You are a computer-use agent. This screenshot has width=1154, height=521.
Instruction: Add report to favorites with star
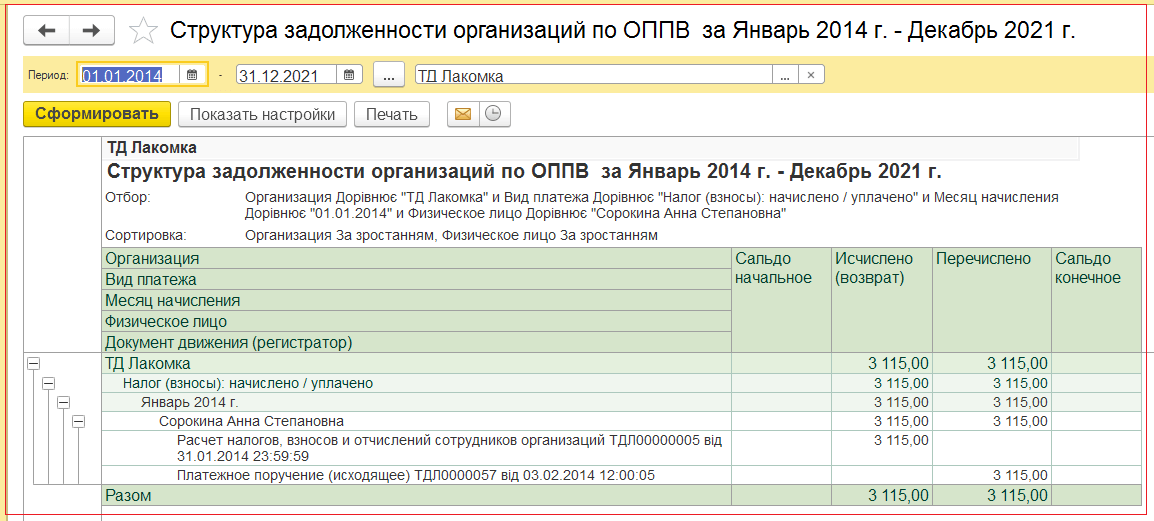(143, 31)
